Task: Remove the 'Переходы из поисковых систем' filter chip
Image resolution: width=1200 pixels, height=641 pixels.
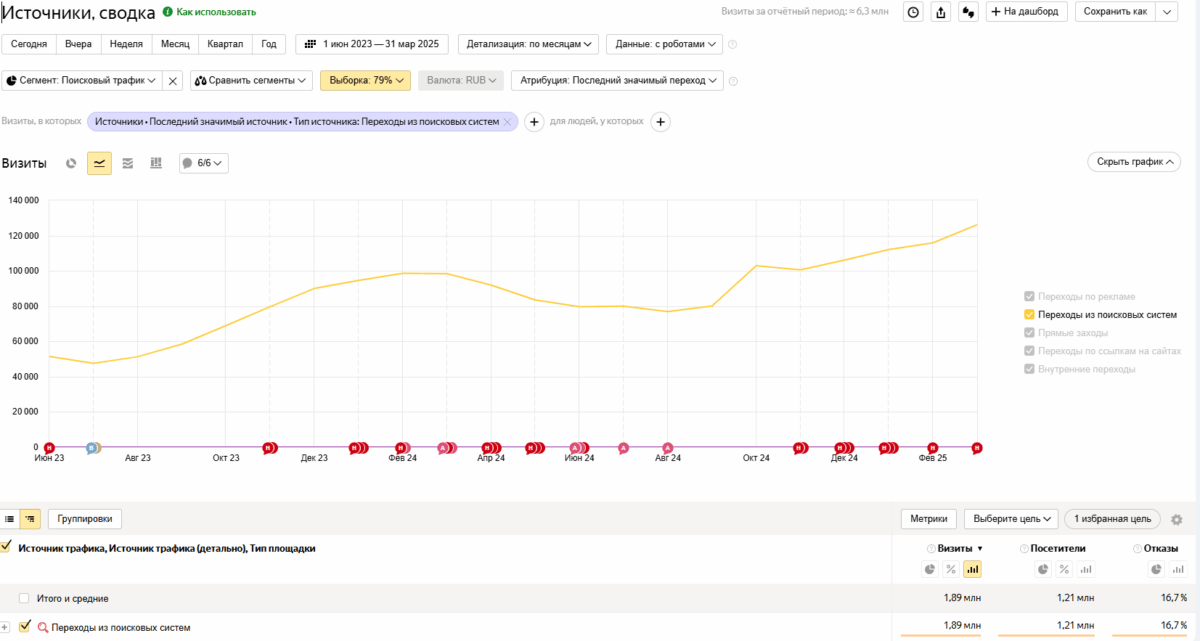Action: pyautogui.click(x=508, y=122)
